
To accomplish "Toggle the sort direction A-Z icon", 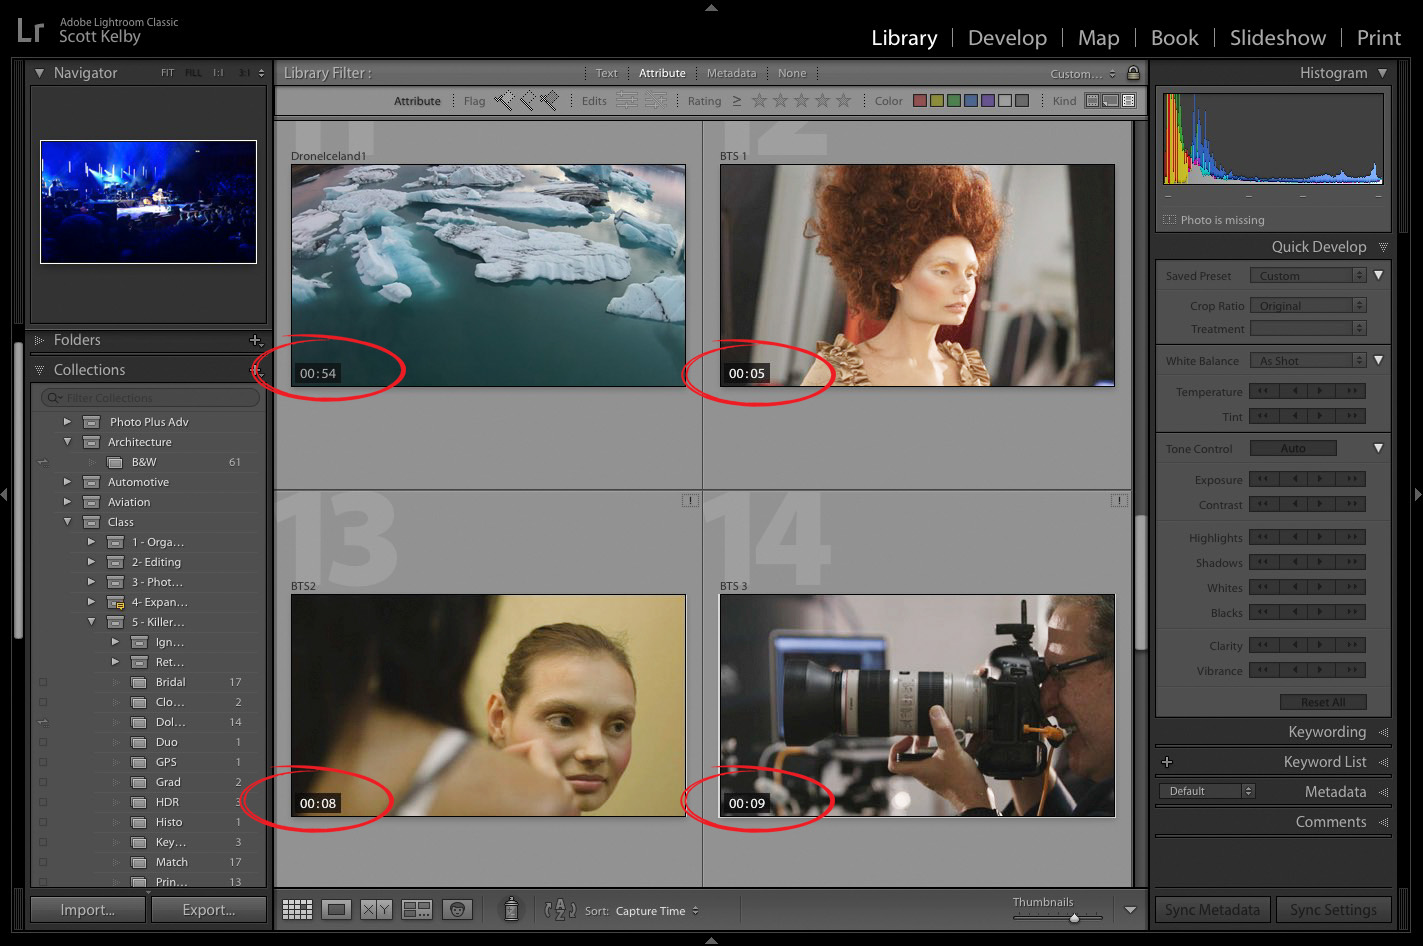I will coord(560,910).
